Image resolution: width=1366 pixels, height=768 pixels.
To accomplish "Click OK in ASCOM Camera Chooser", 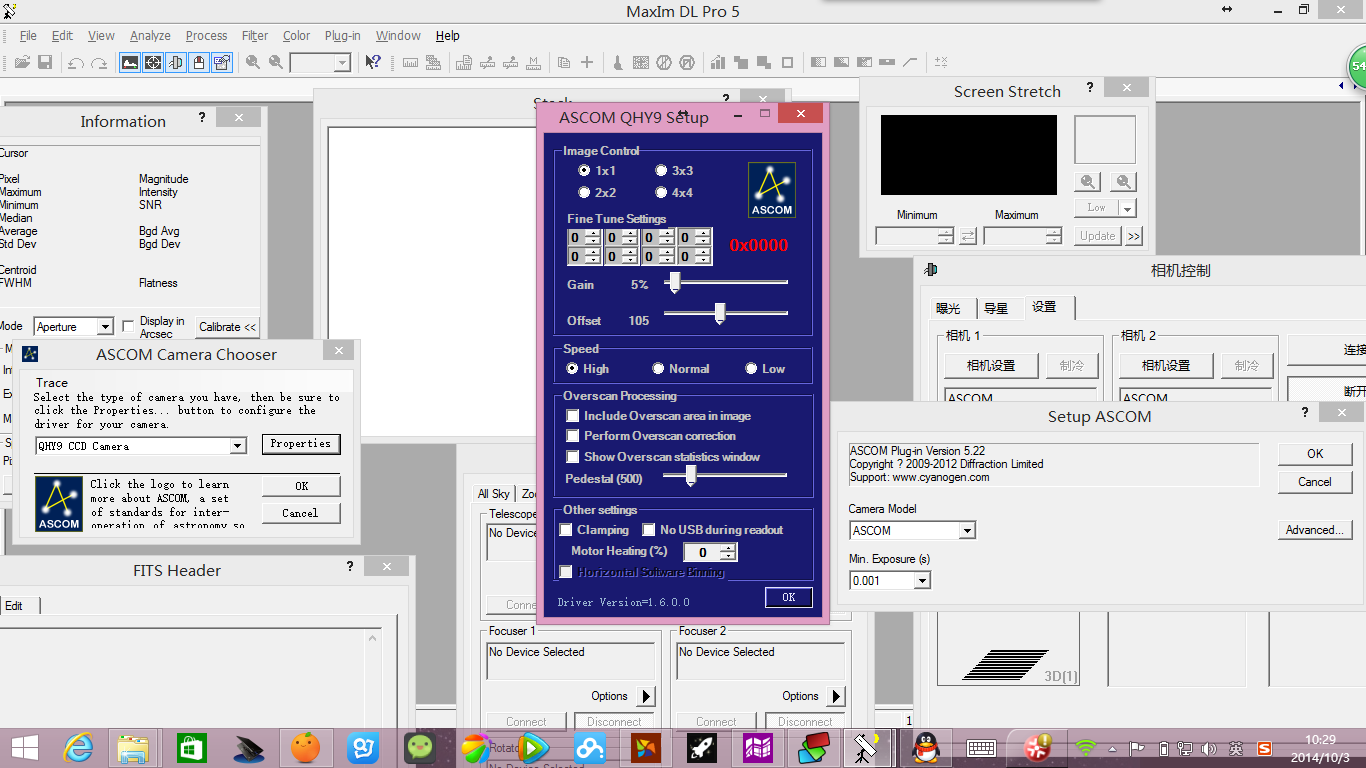I will click(x=301, y=486).
